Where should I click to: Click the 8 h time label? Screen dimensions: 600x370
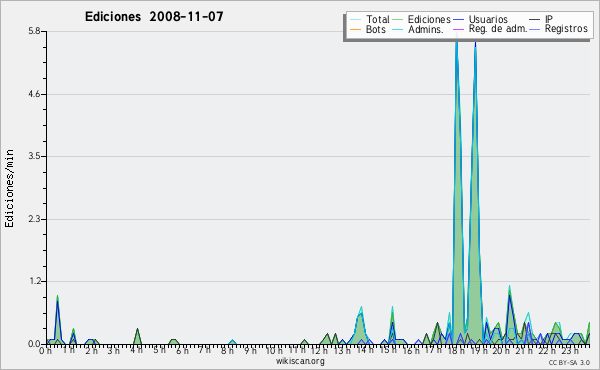tap(227, 351)
